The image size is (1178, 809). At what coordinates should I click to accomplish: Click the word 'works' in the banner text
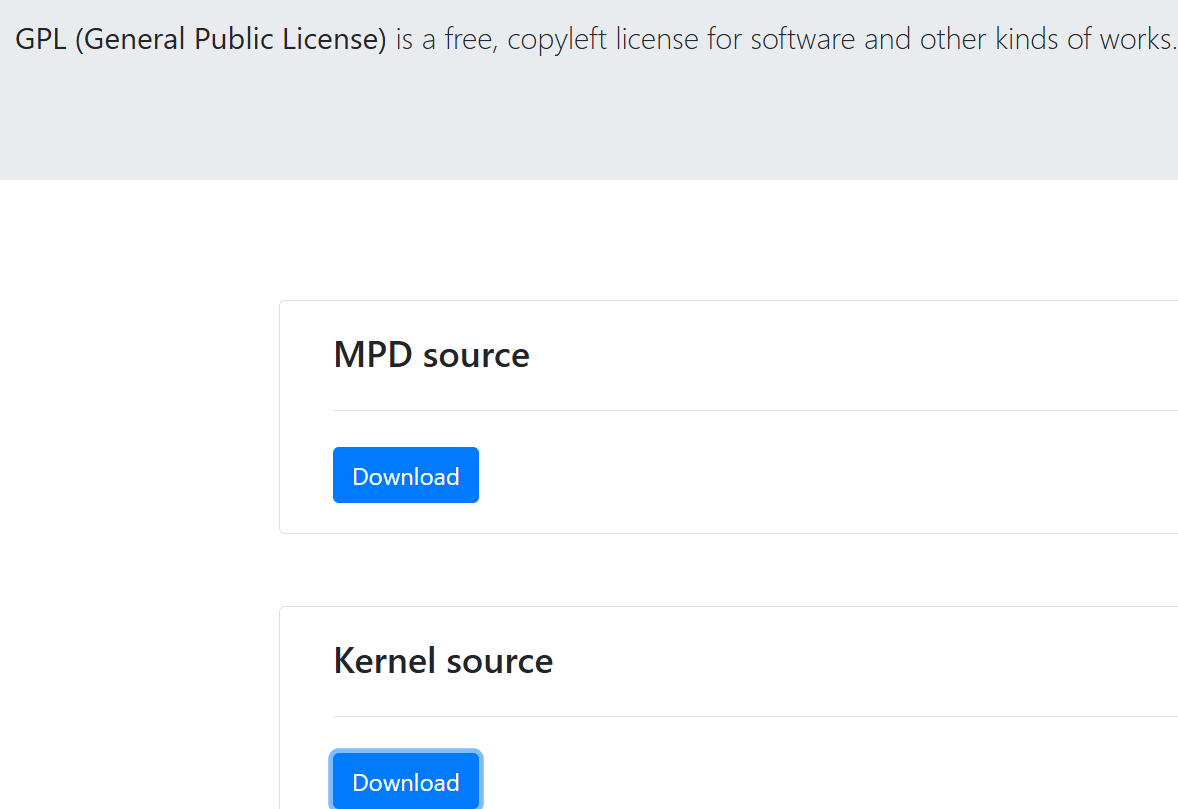tap(1134, 40)
